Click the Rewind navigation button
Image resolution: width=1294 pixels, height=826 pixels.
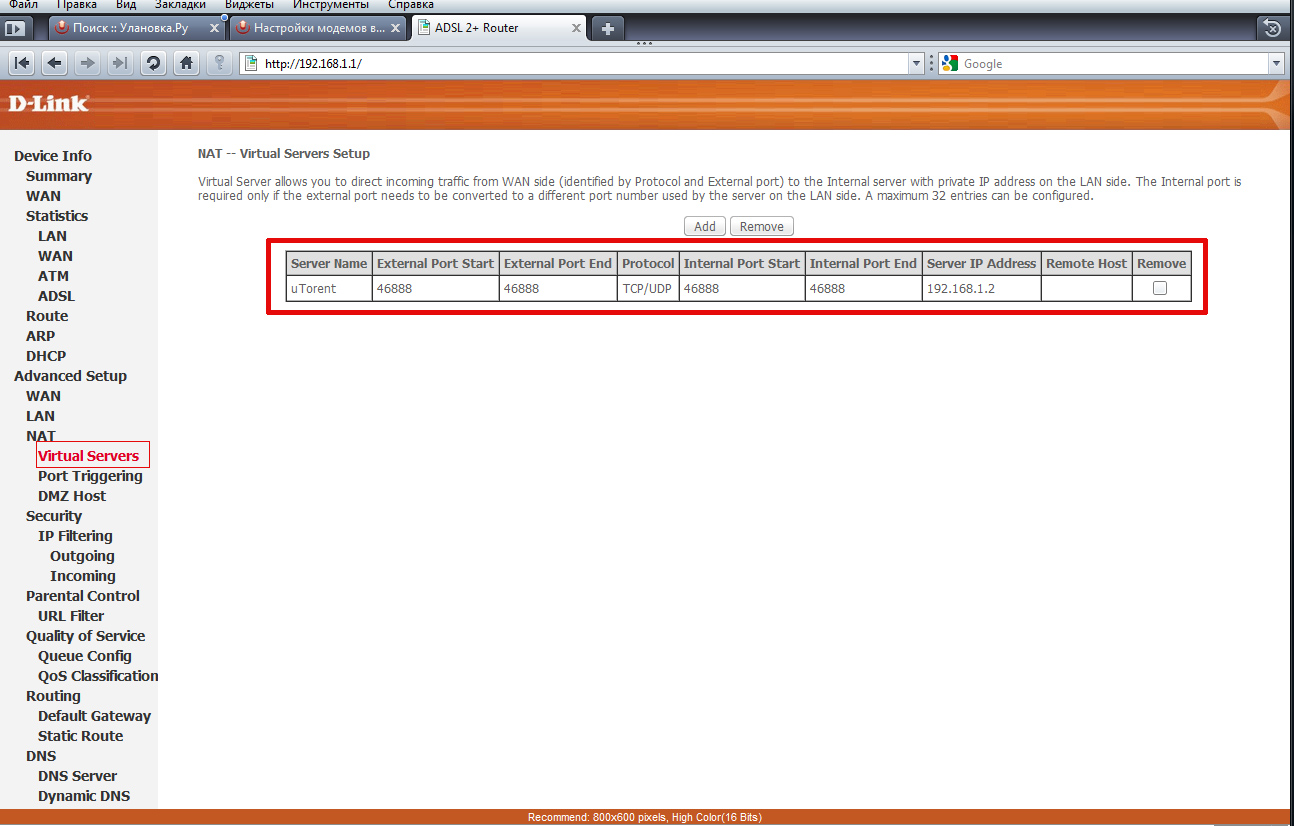pyautogui.click(x=22, y=63)
